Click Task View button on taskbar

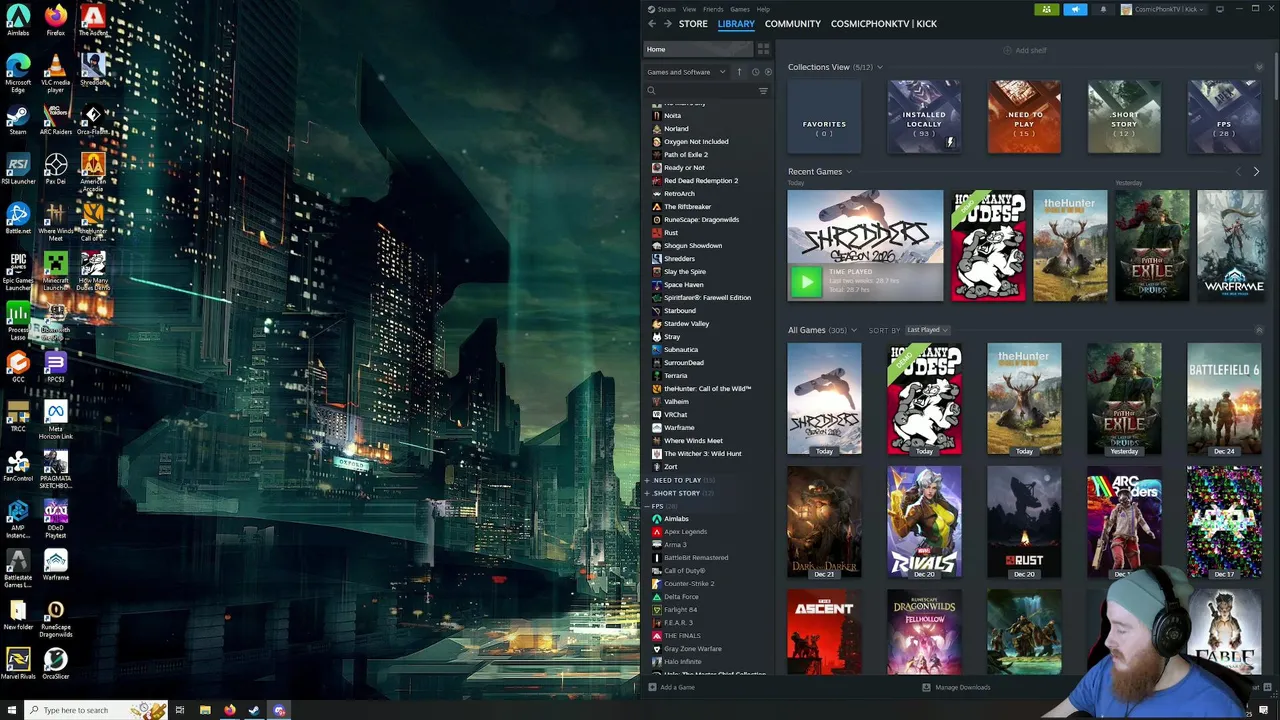[180, 710]
